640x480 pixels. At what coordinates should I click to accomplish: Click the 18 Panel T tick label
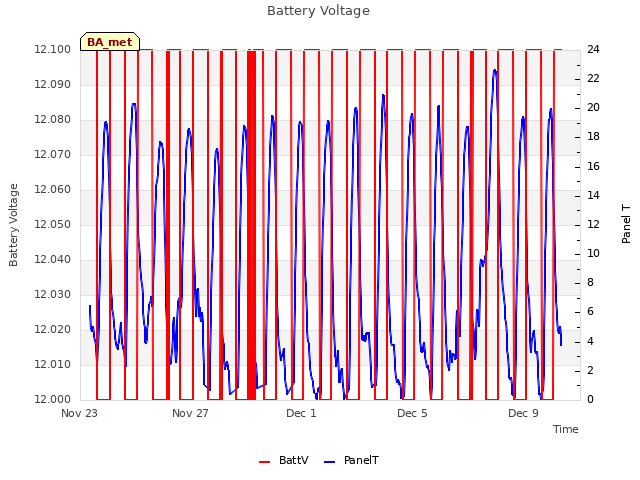593,137
